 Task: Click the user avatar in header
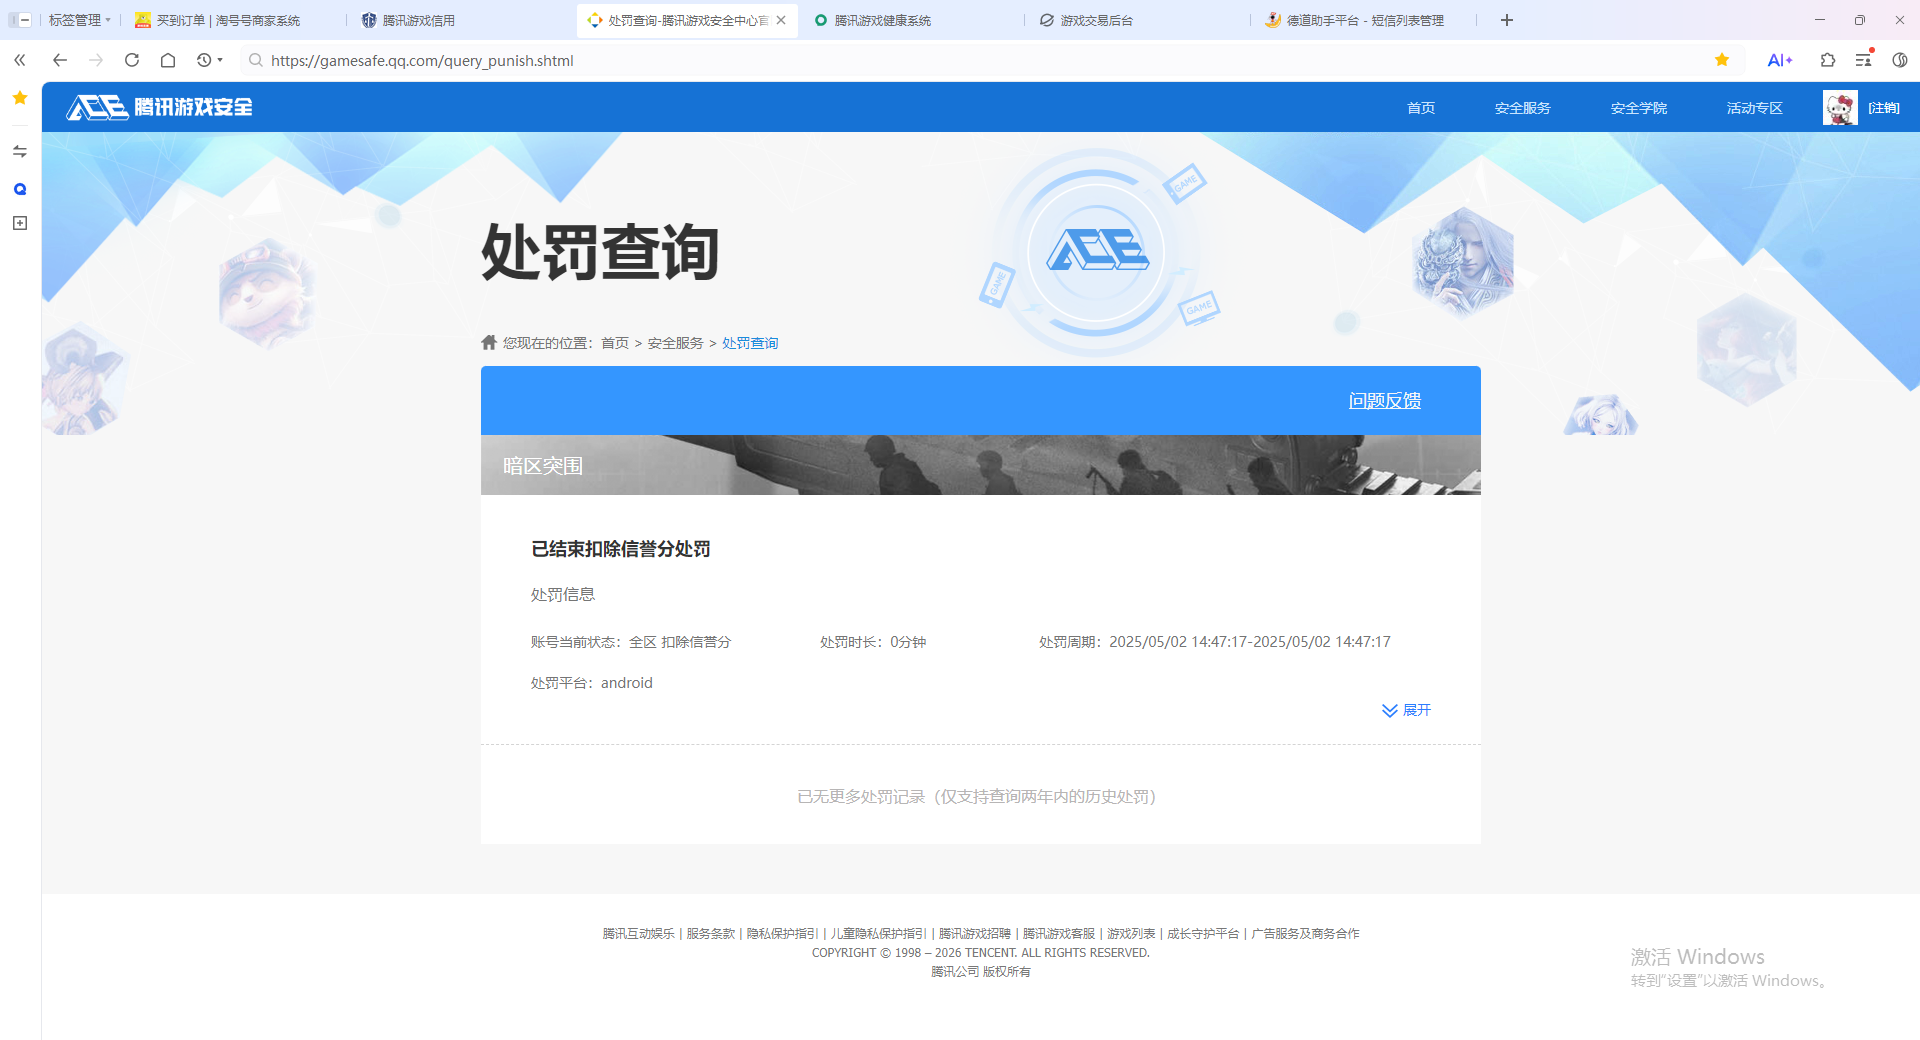(x=1840, y=108)
